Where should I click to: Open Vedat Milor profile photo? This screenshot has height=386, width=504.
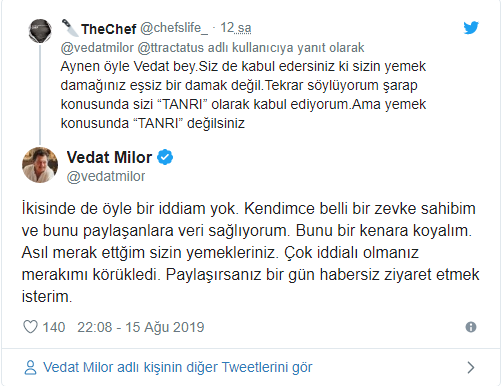pos(40,165)
